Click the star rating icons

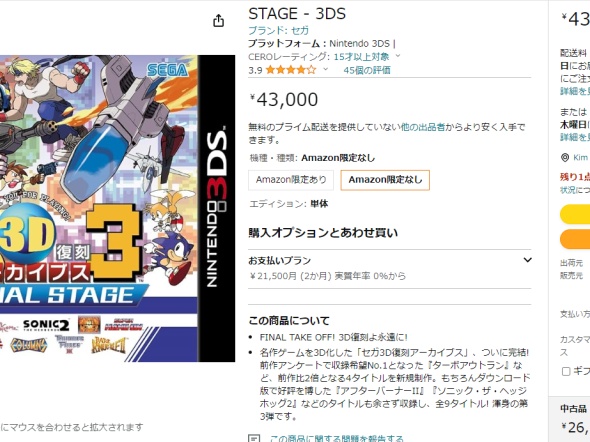tap(291, 70)
